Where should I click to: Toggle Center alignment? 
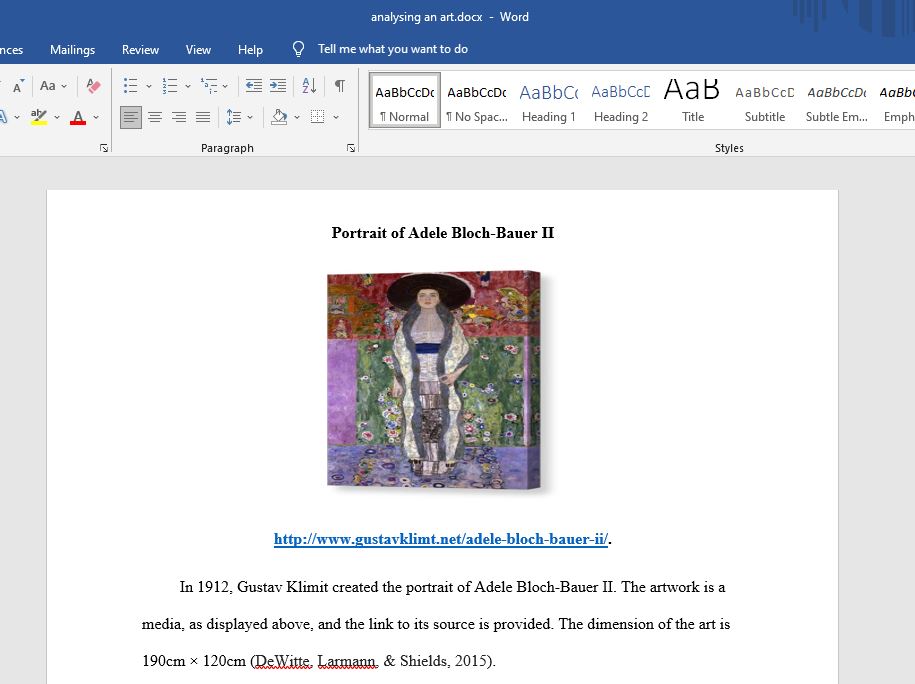[x=155, y=117]
